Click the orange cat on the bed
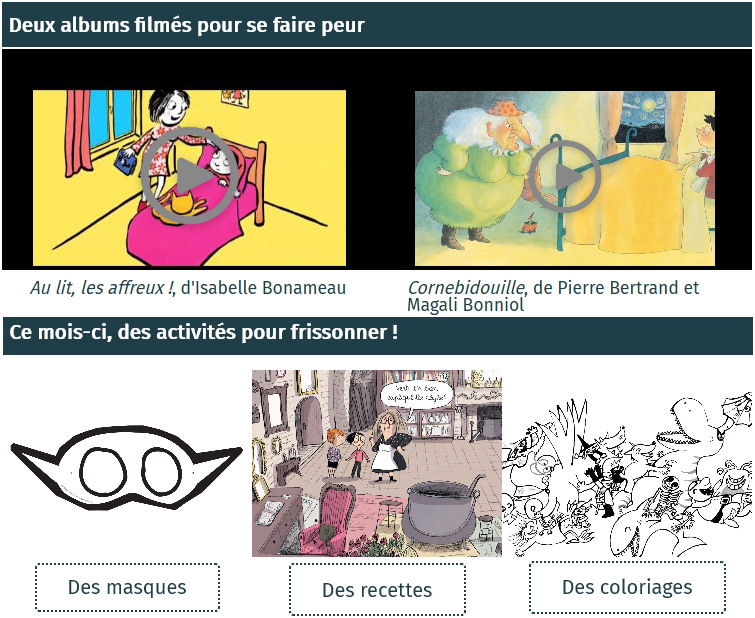This screenshot has height=618, width=755. tap(179, 208)
